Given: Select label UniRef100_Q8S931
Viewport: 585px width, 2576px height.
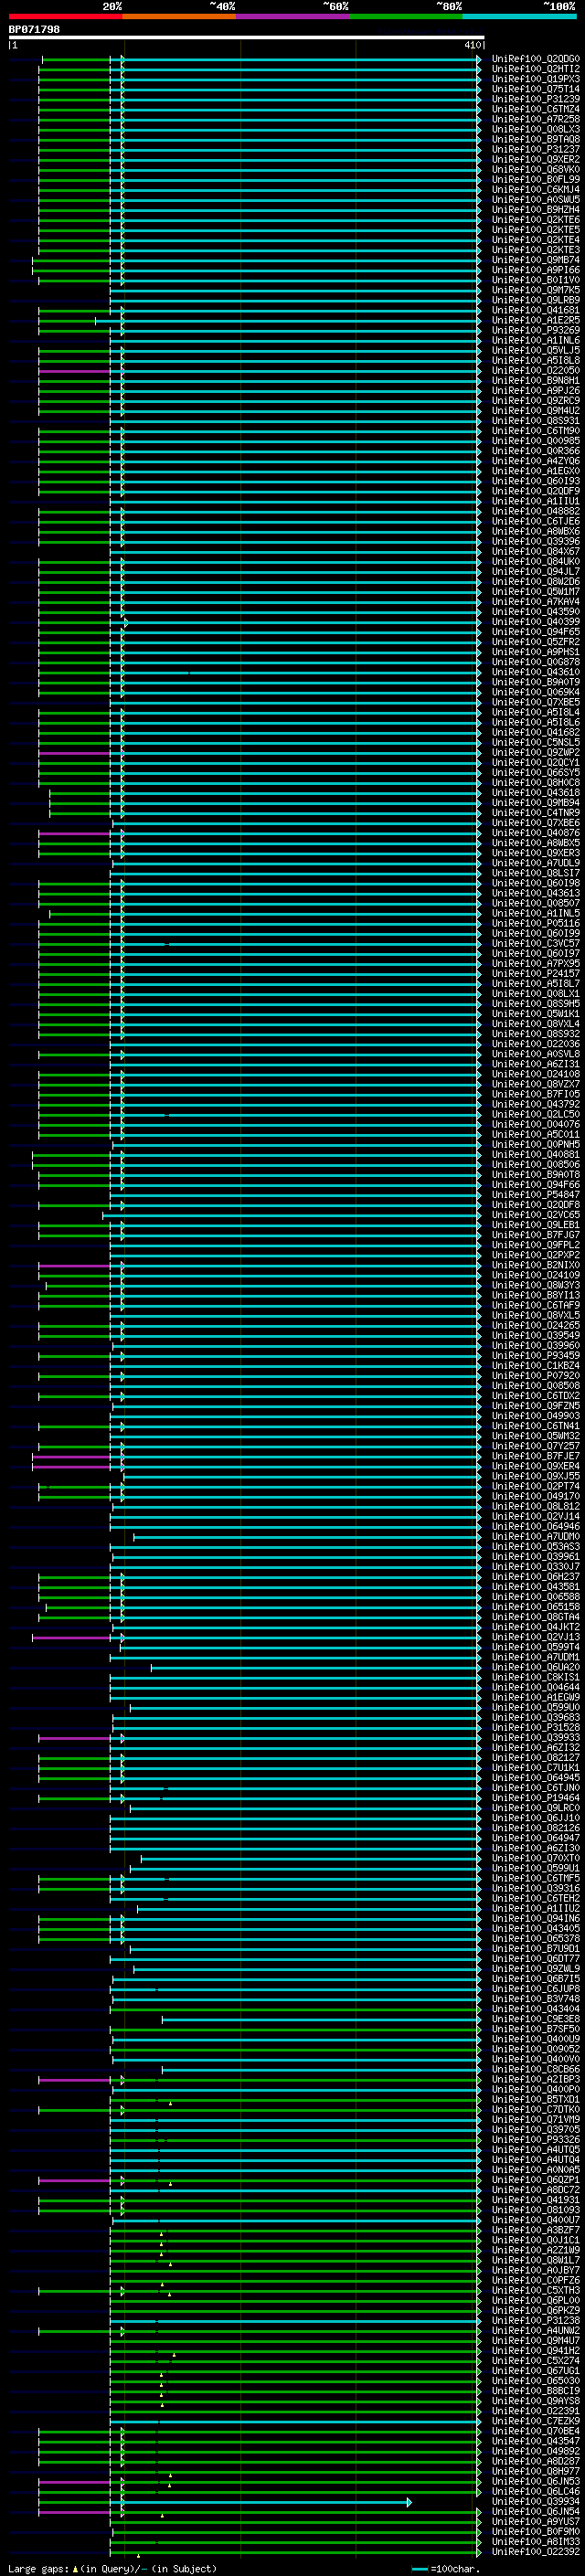Looking at the screenshot, I should (x=536, y=421).
